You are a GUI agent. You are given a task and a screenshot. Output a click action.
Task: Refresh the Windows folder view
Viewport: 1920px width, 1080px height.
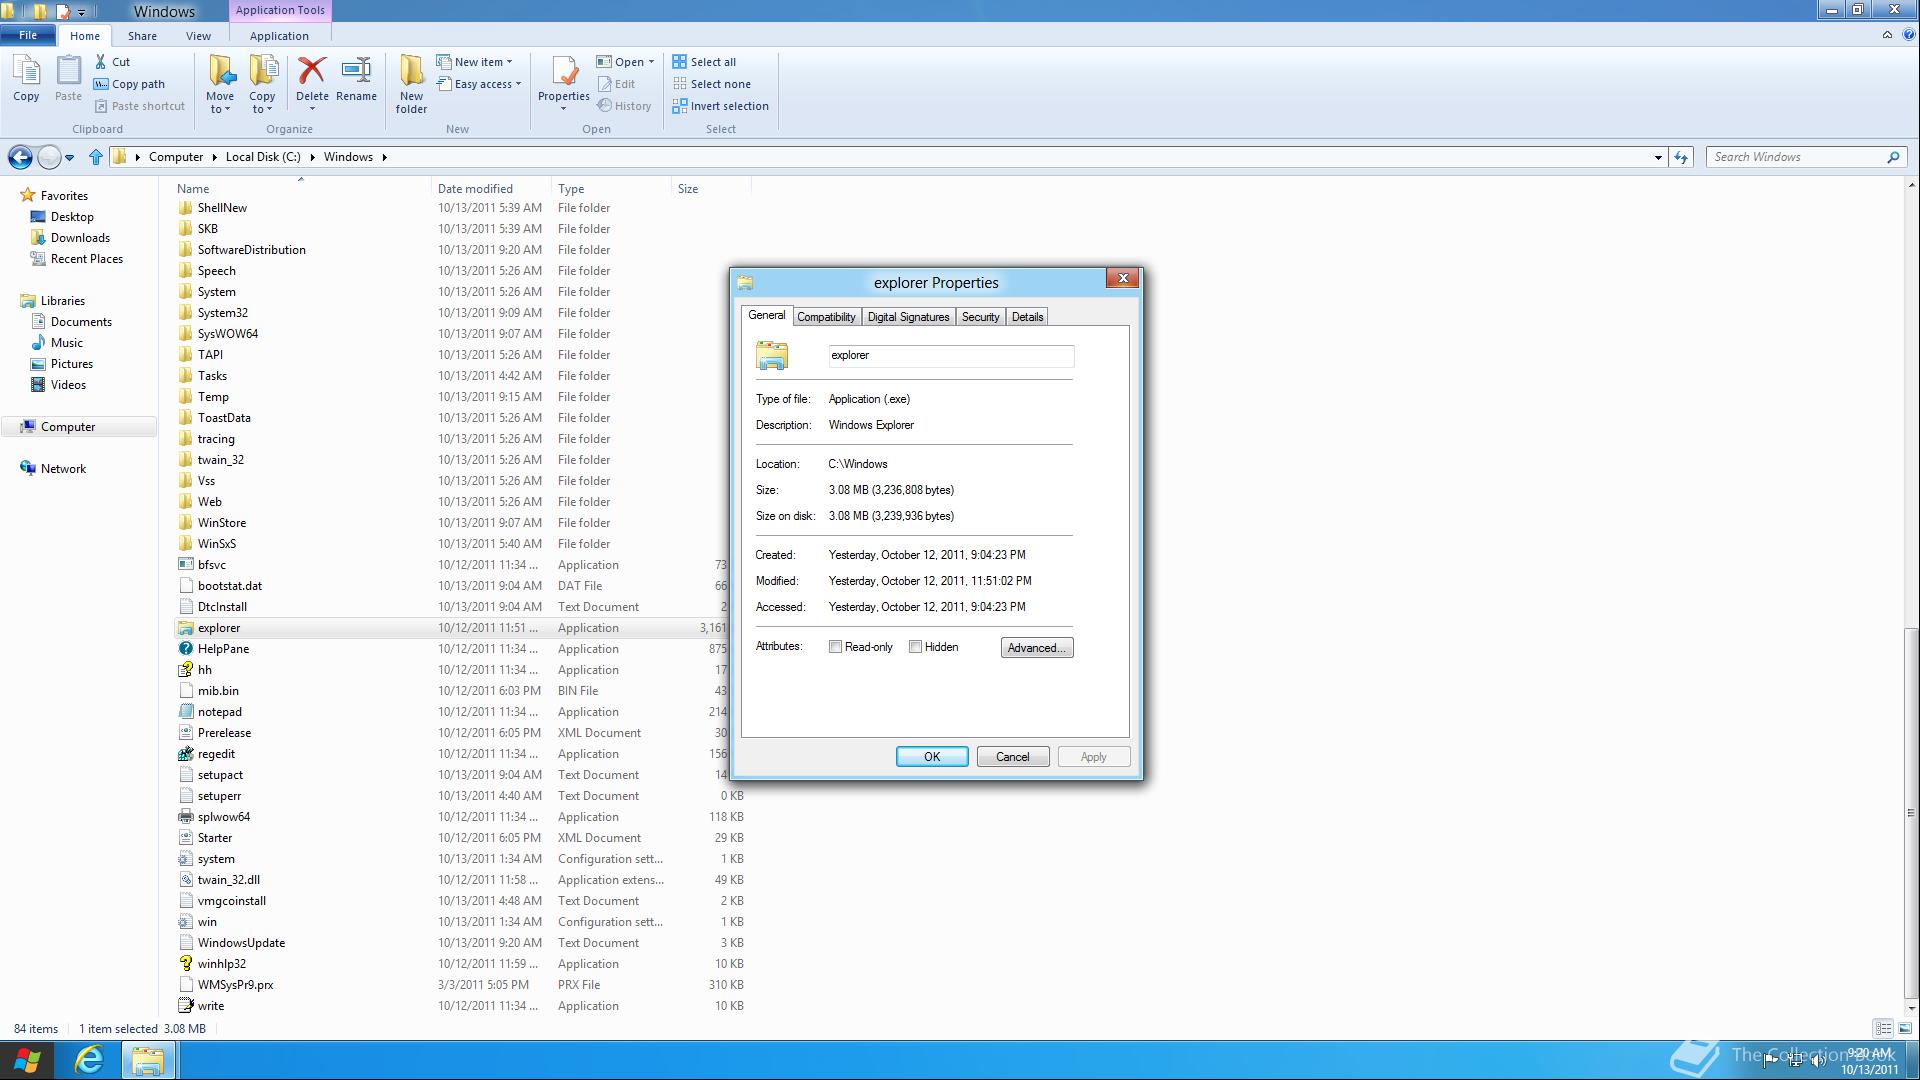1681,157
